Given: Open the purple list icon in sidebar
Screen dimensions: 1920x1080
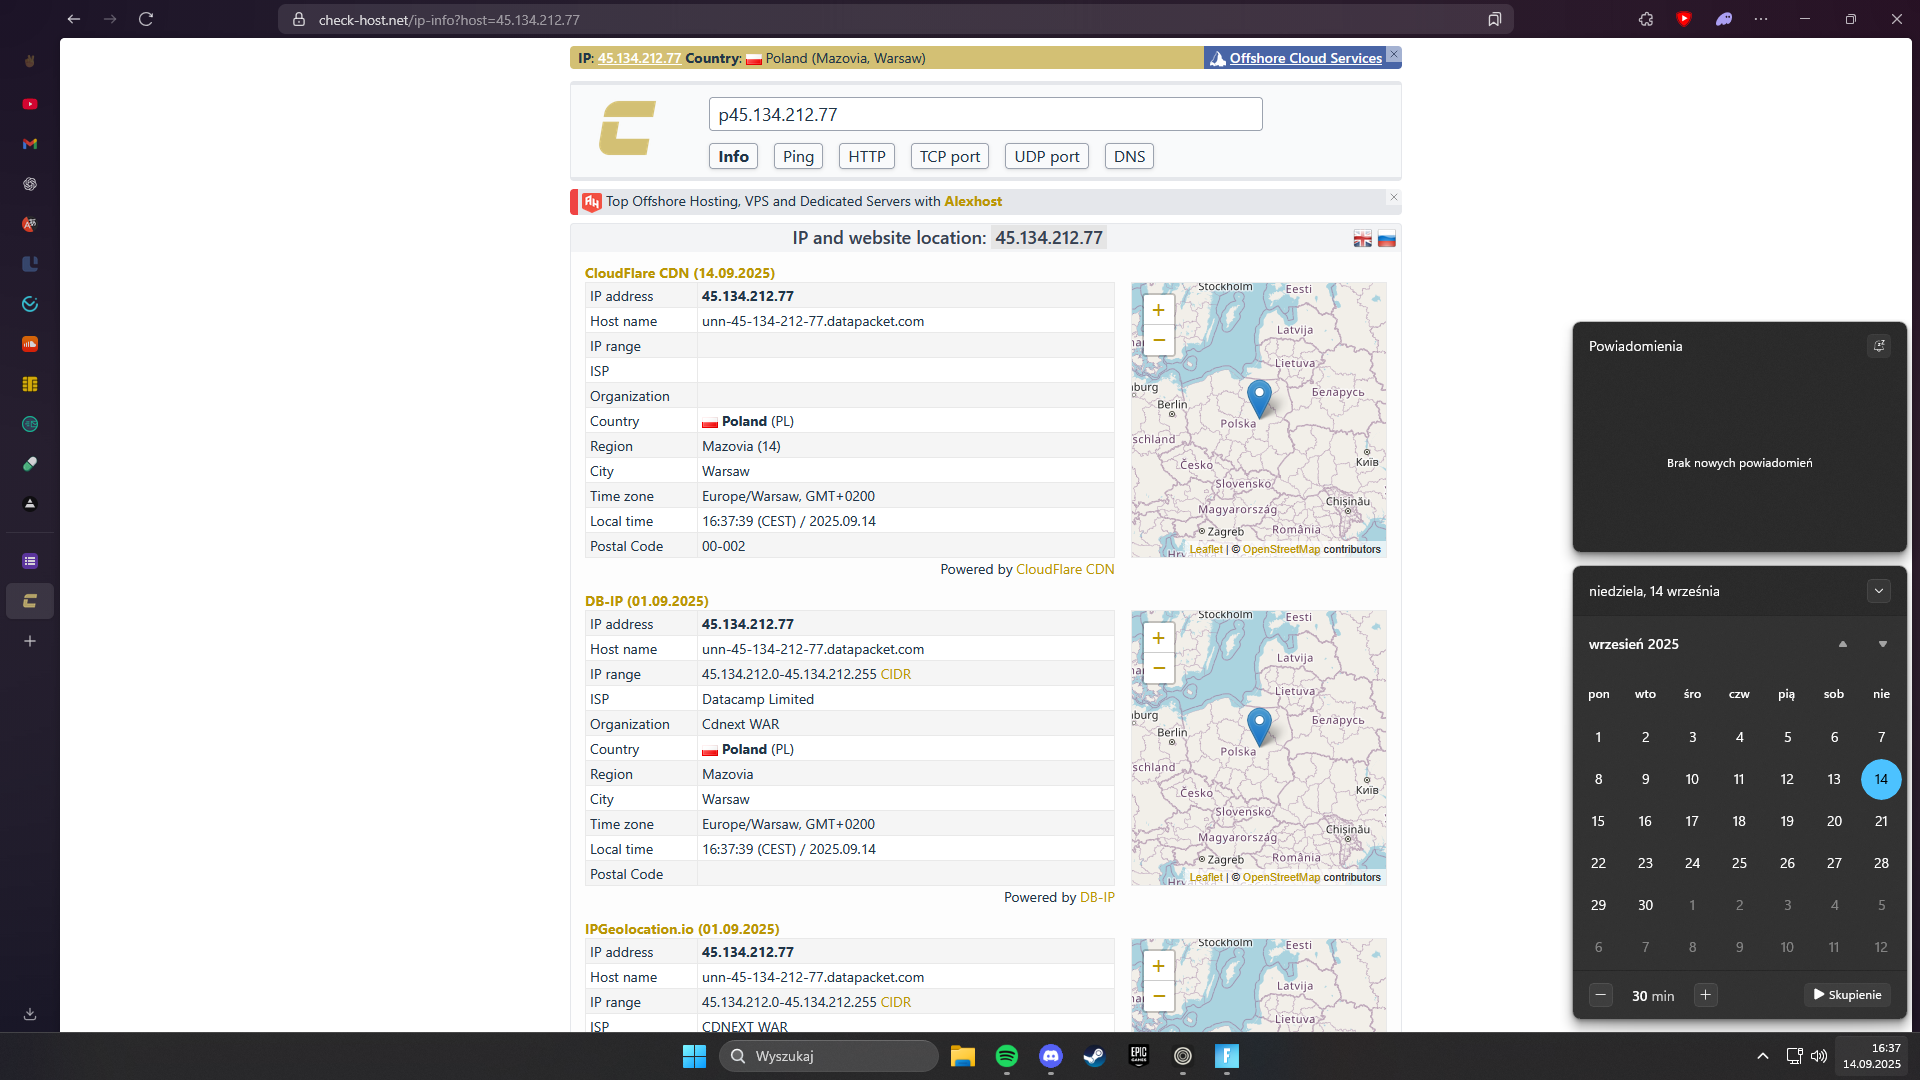Looking at the screenshot, I should [x=30, y=561].
